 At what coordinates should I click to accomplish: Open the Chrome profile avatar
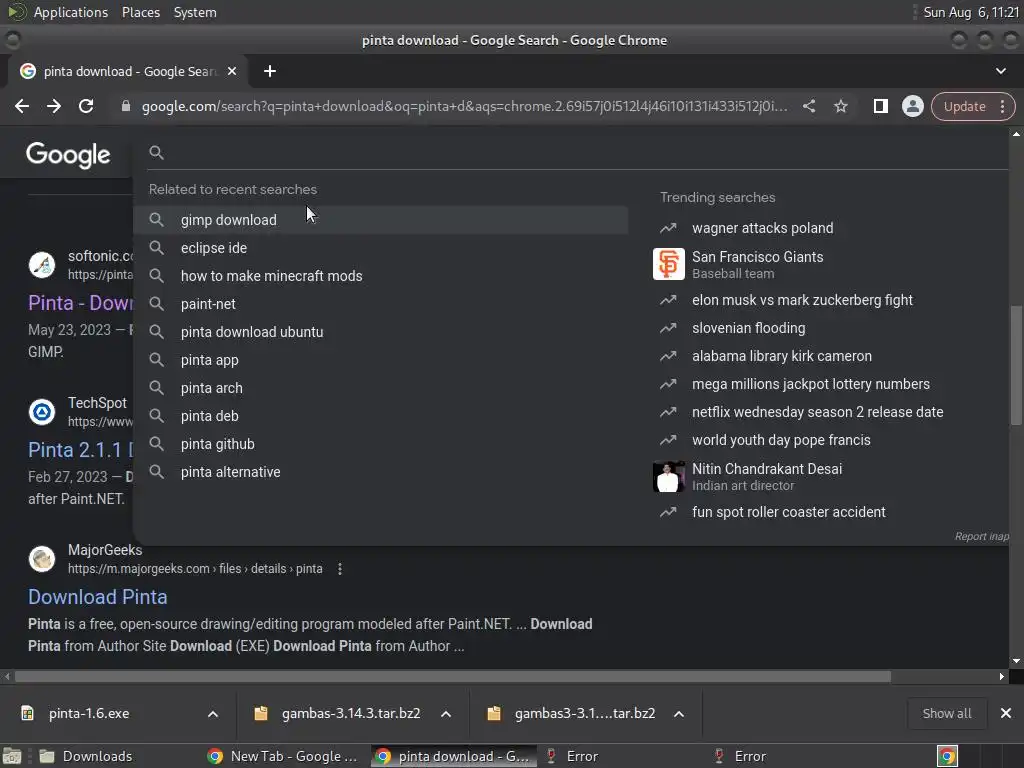(912, 106)
